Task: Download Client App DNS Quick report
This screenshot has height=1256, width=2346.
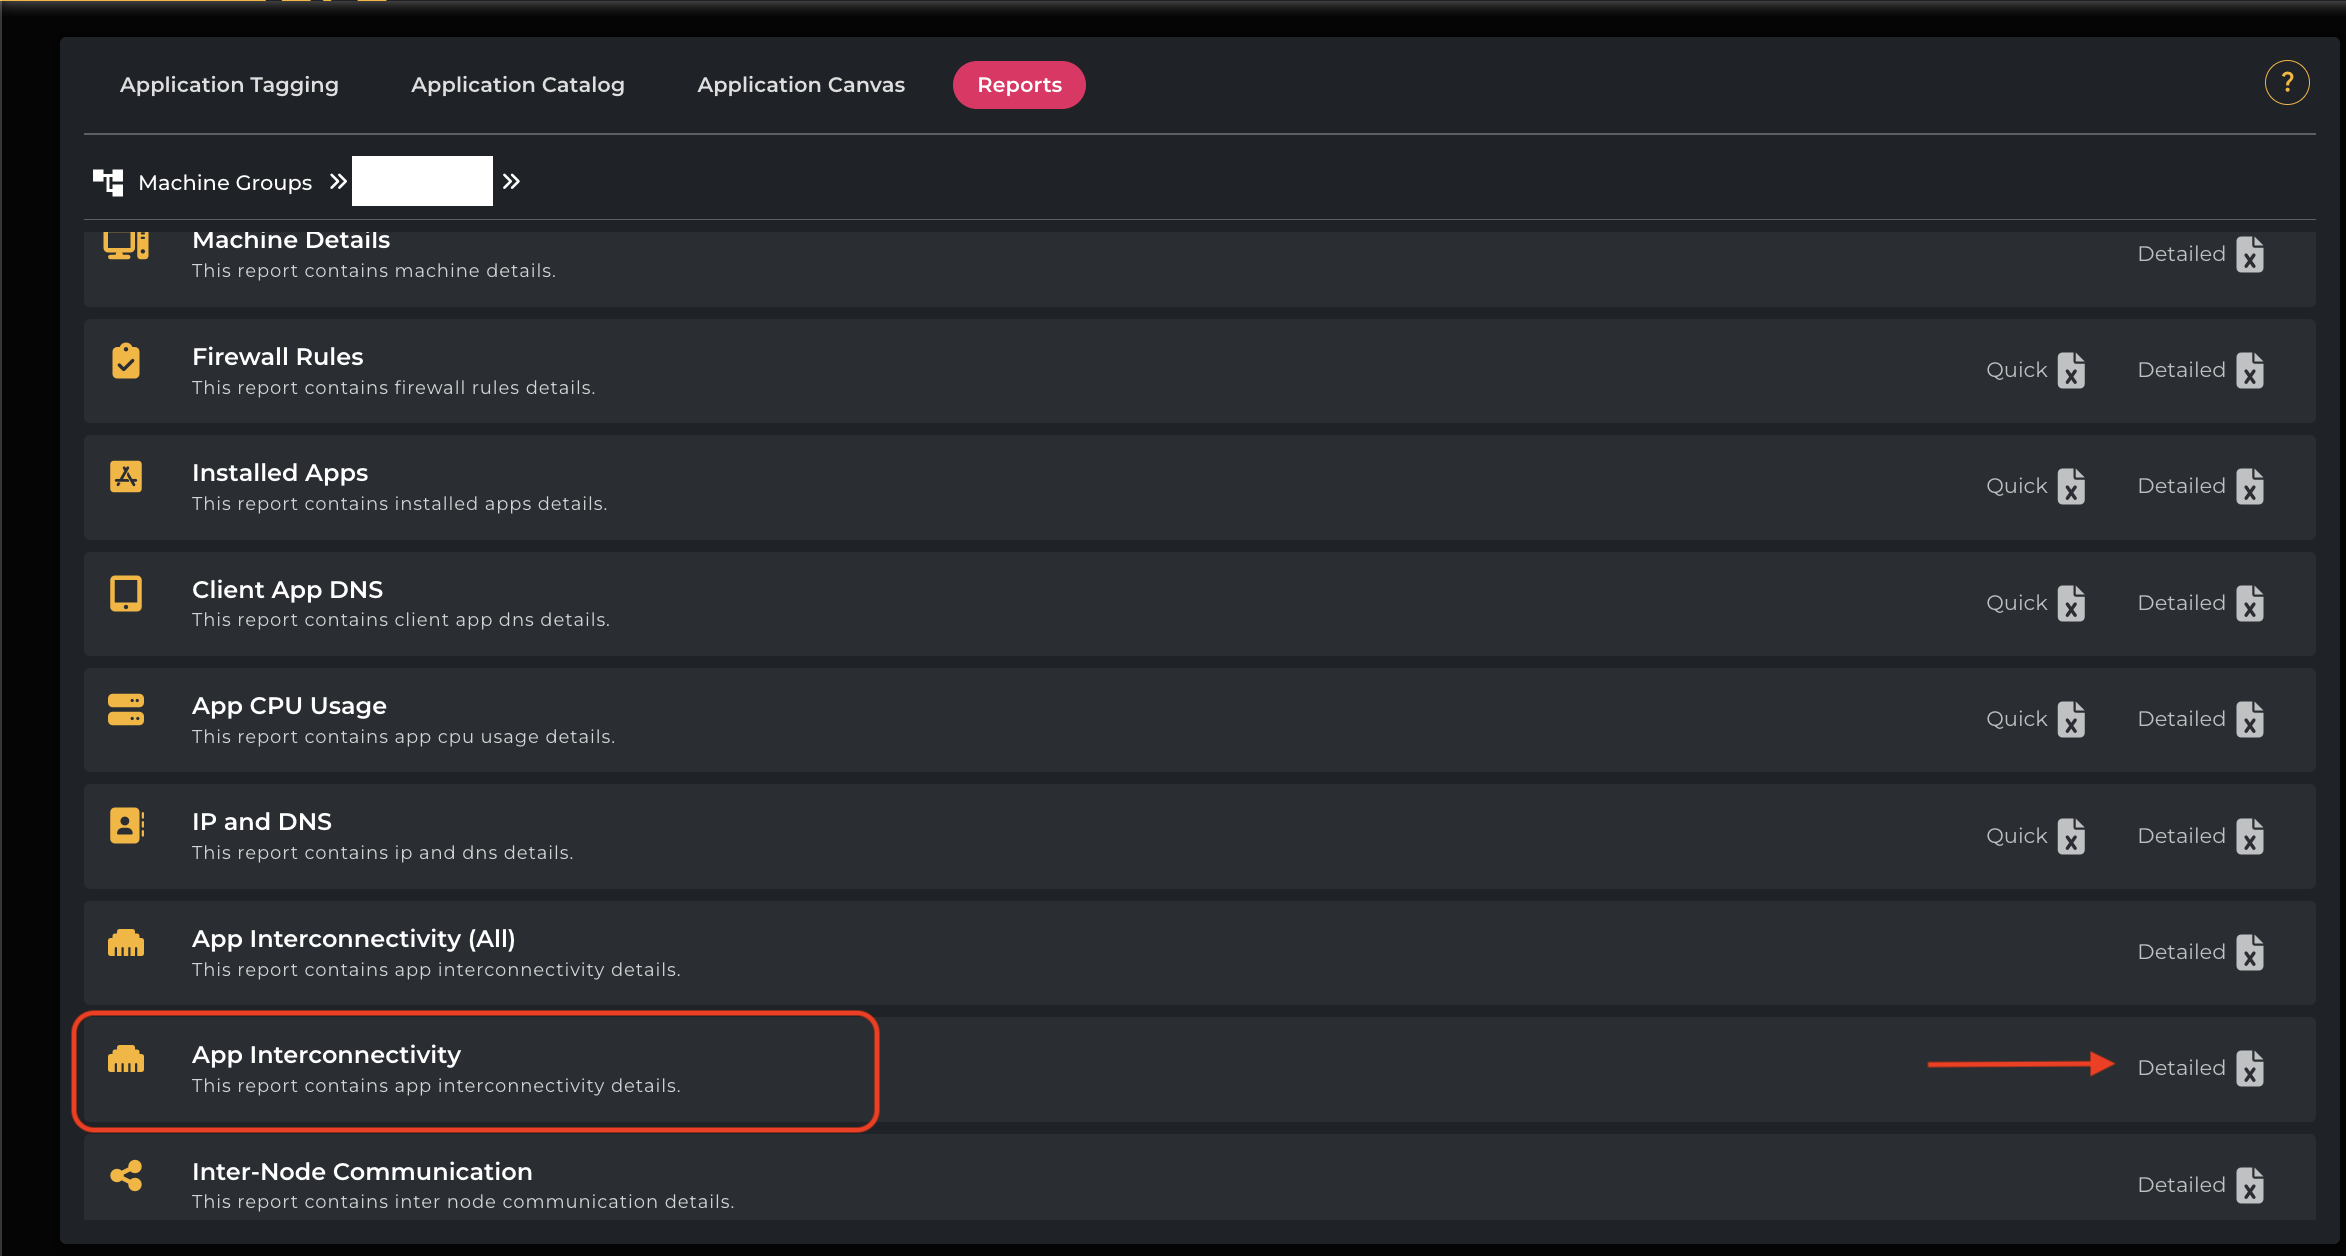Action: pyautogui.click(x=2071, y=604)
